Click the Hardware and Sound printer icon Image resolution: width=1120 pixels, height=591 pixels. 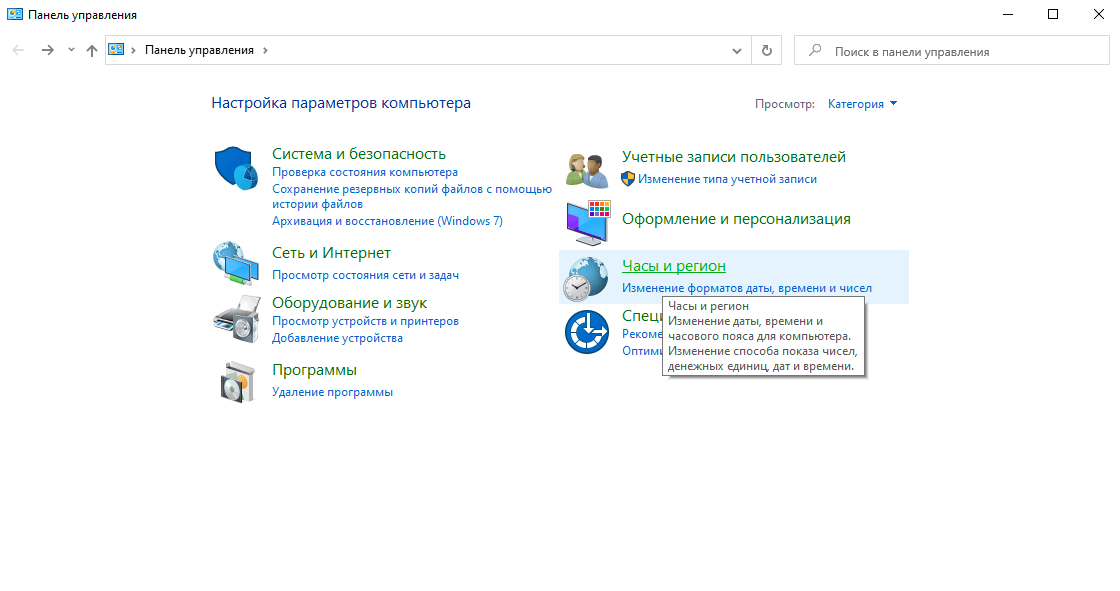click(237, 318)
